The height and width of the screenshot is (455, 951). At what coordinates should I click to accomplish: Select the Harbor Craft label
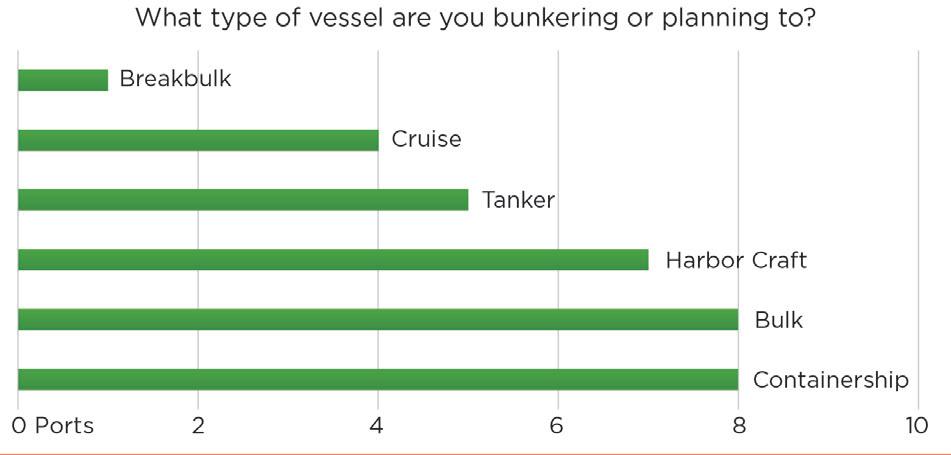click(x=736, y=260)
